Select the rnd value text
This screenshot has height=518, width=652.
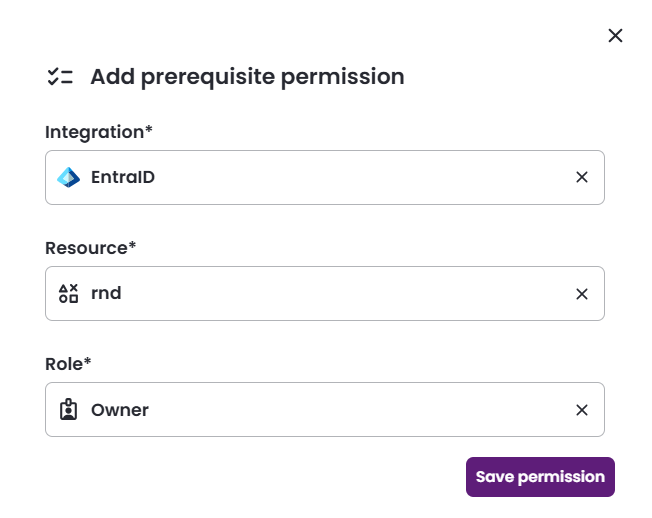[106, 294]
